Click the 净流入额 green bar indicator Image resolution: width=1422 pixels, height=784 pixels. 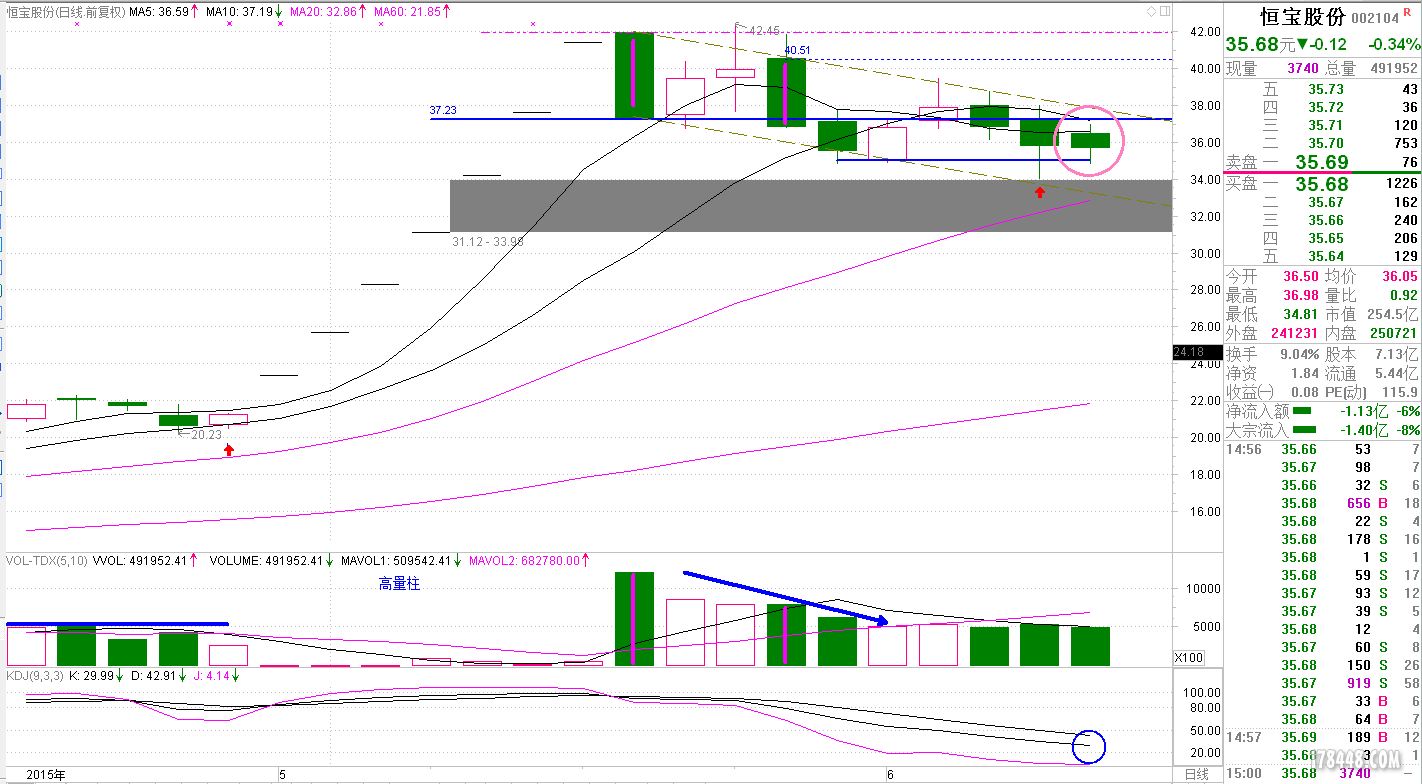click(1303, 411)
